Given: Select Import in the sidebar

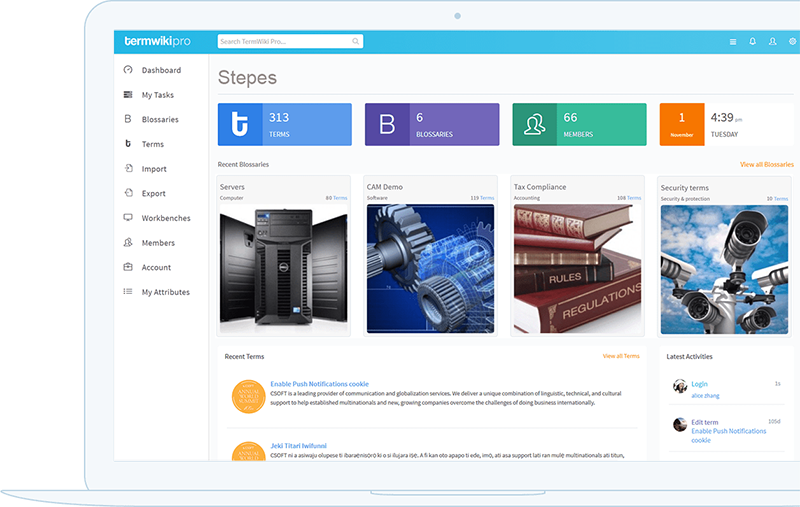Looking at the screenshot, I should pos(154,169).
